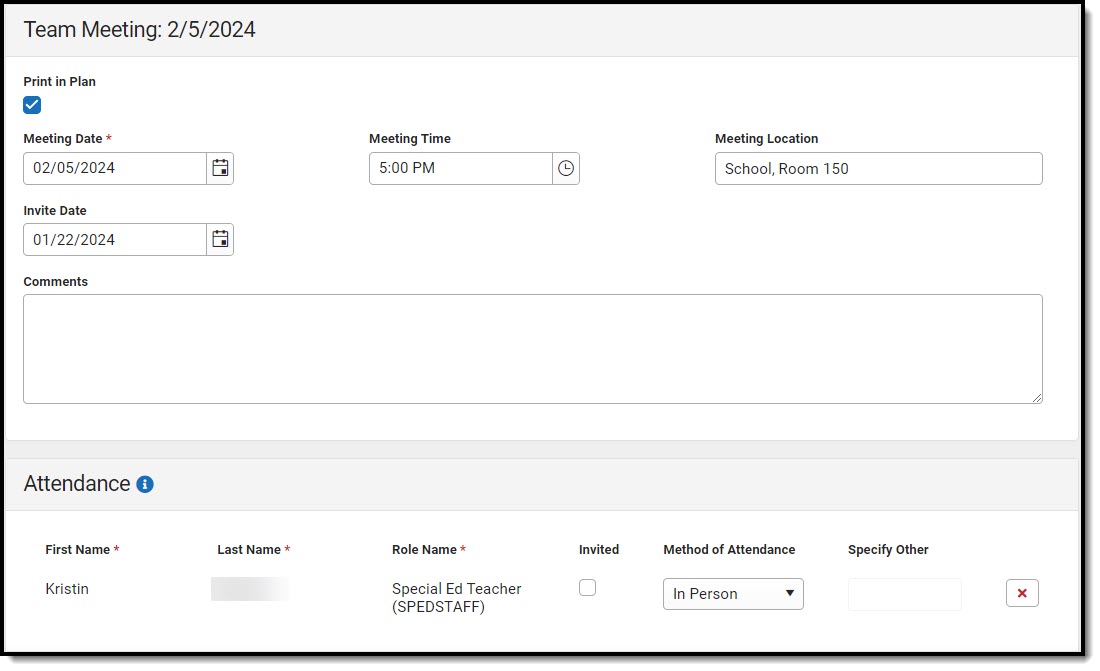
Task: Click the First Name column header
Action: 78,550
